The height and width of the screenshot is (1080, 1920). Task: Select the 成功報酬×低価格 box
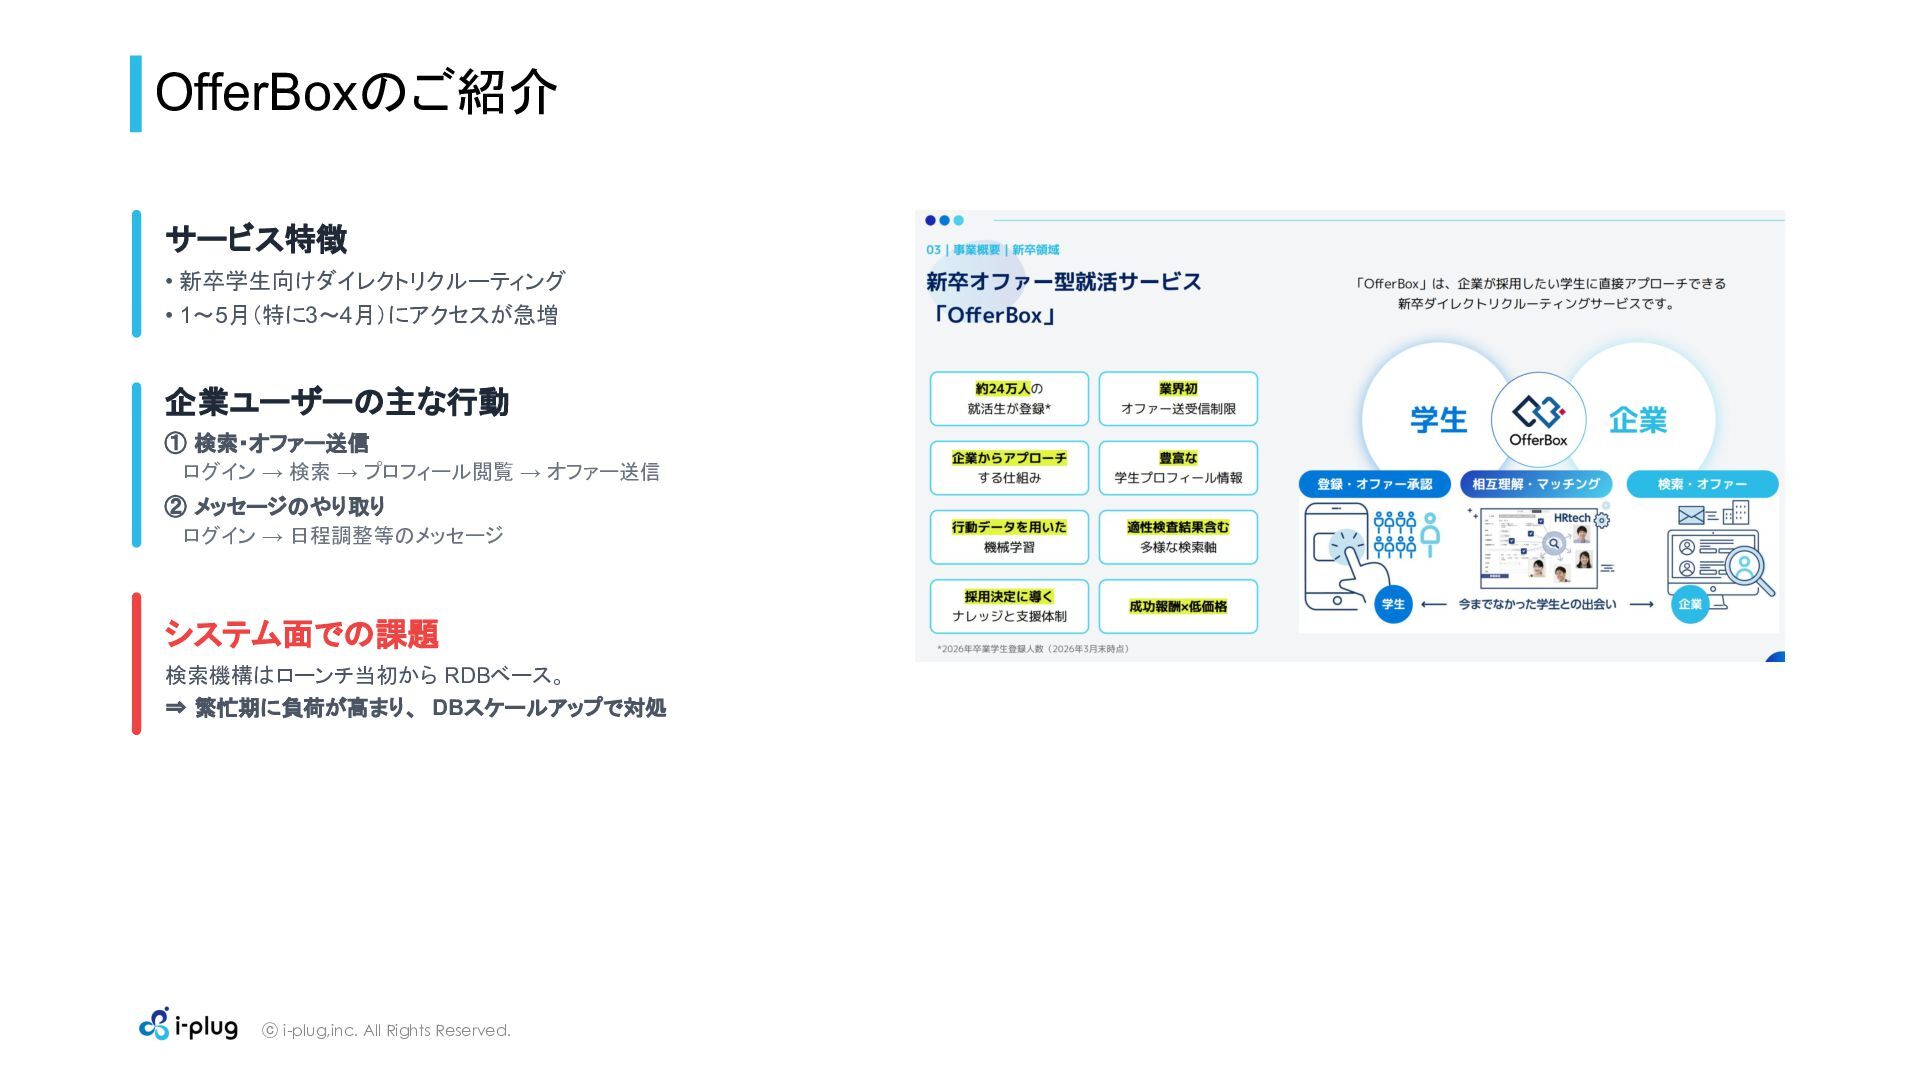pos(1178,606)
